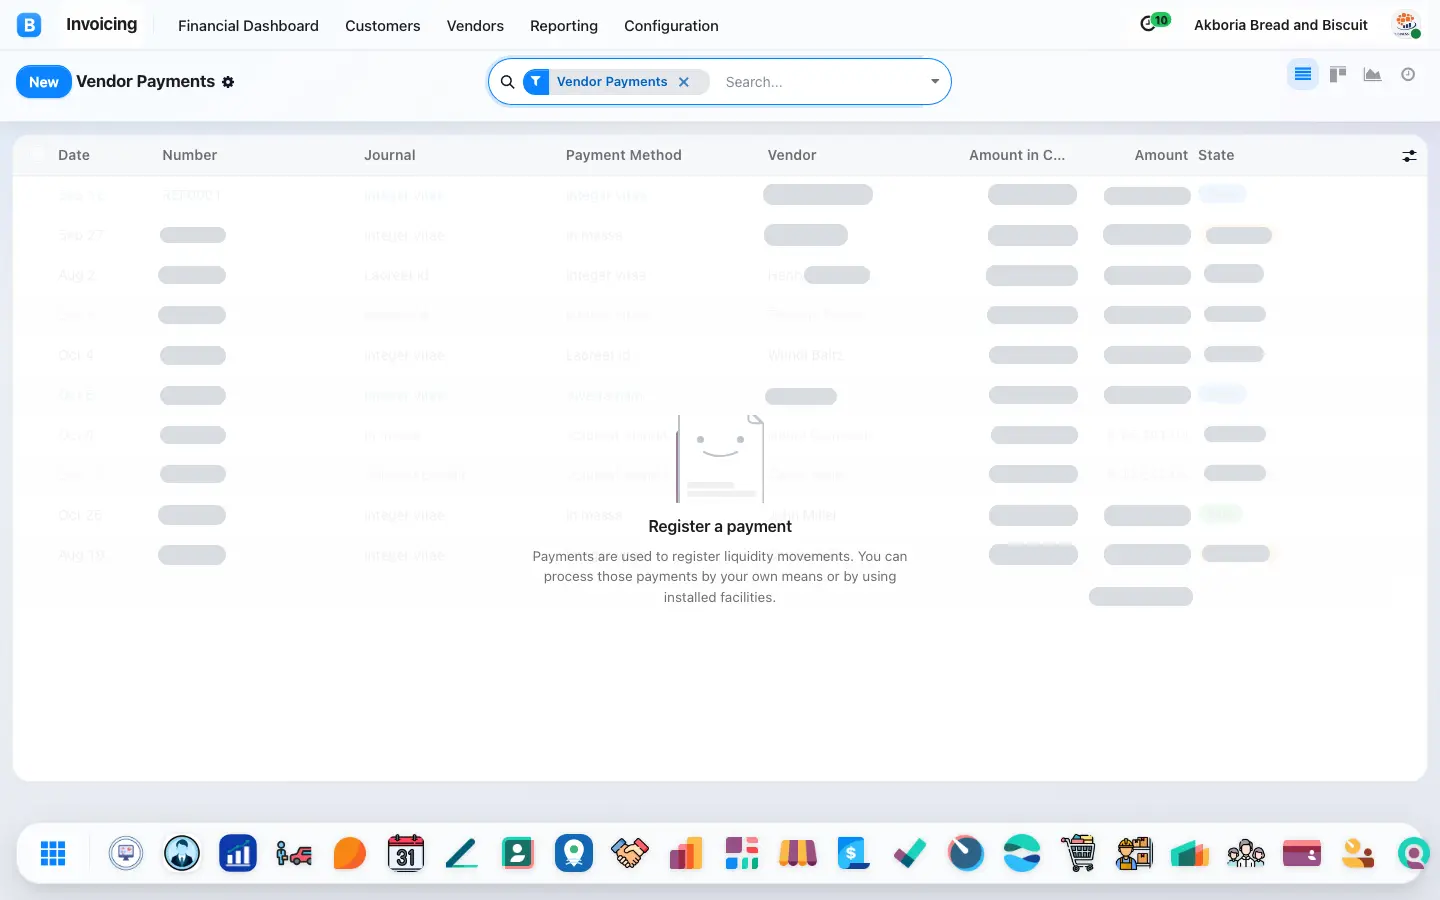Image resolution: width=1440 pixels, height=900 pixels.
Task: Open the worker with boxes Inventory app
Action: point(1134,853)
